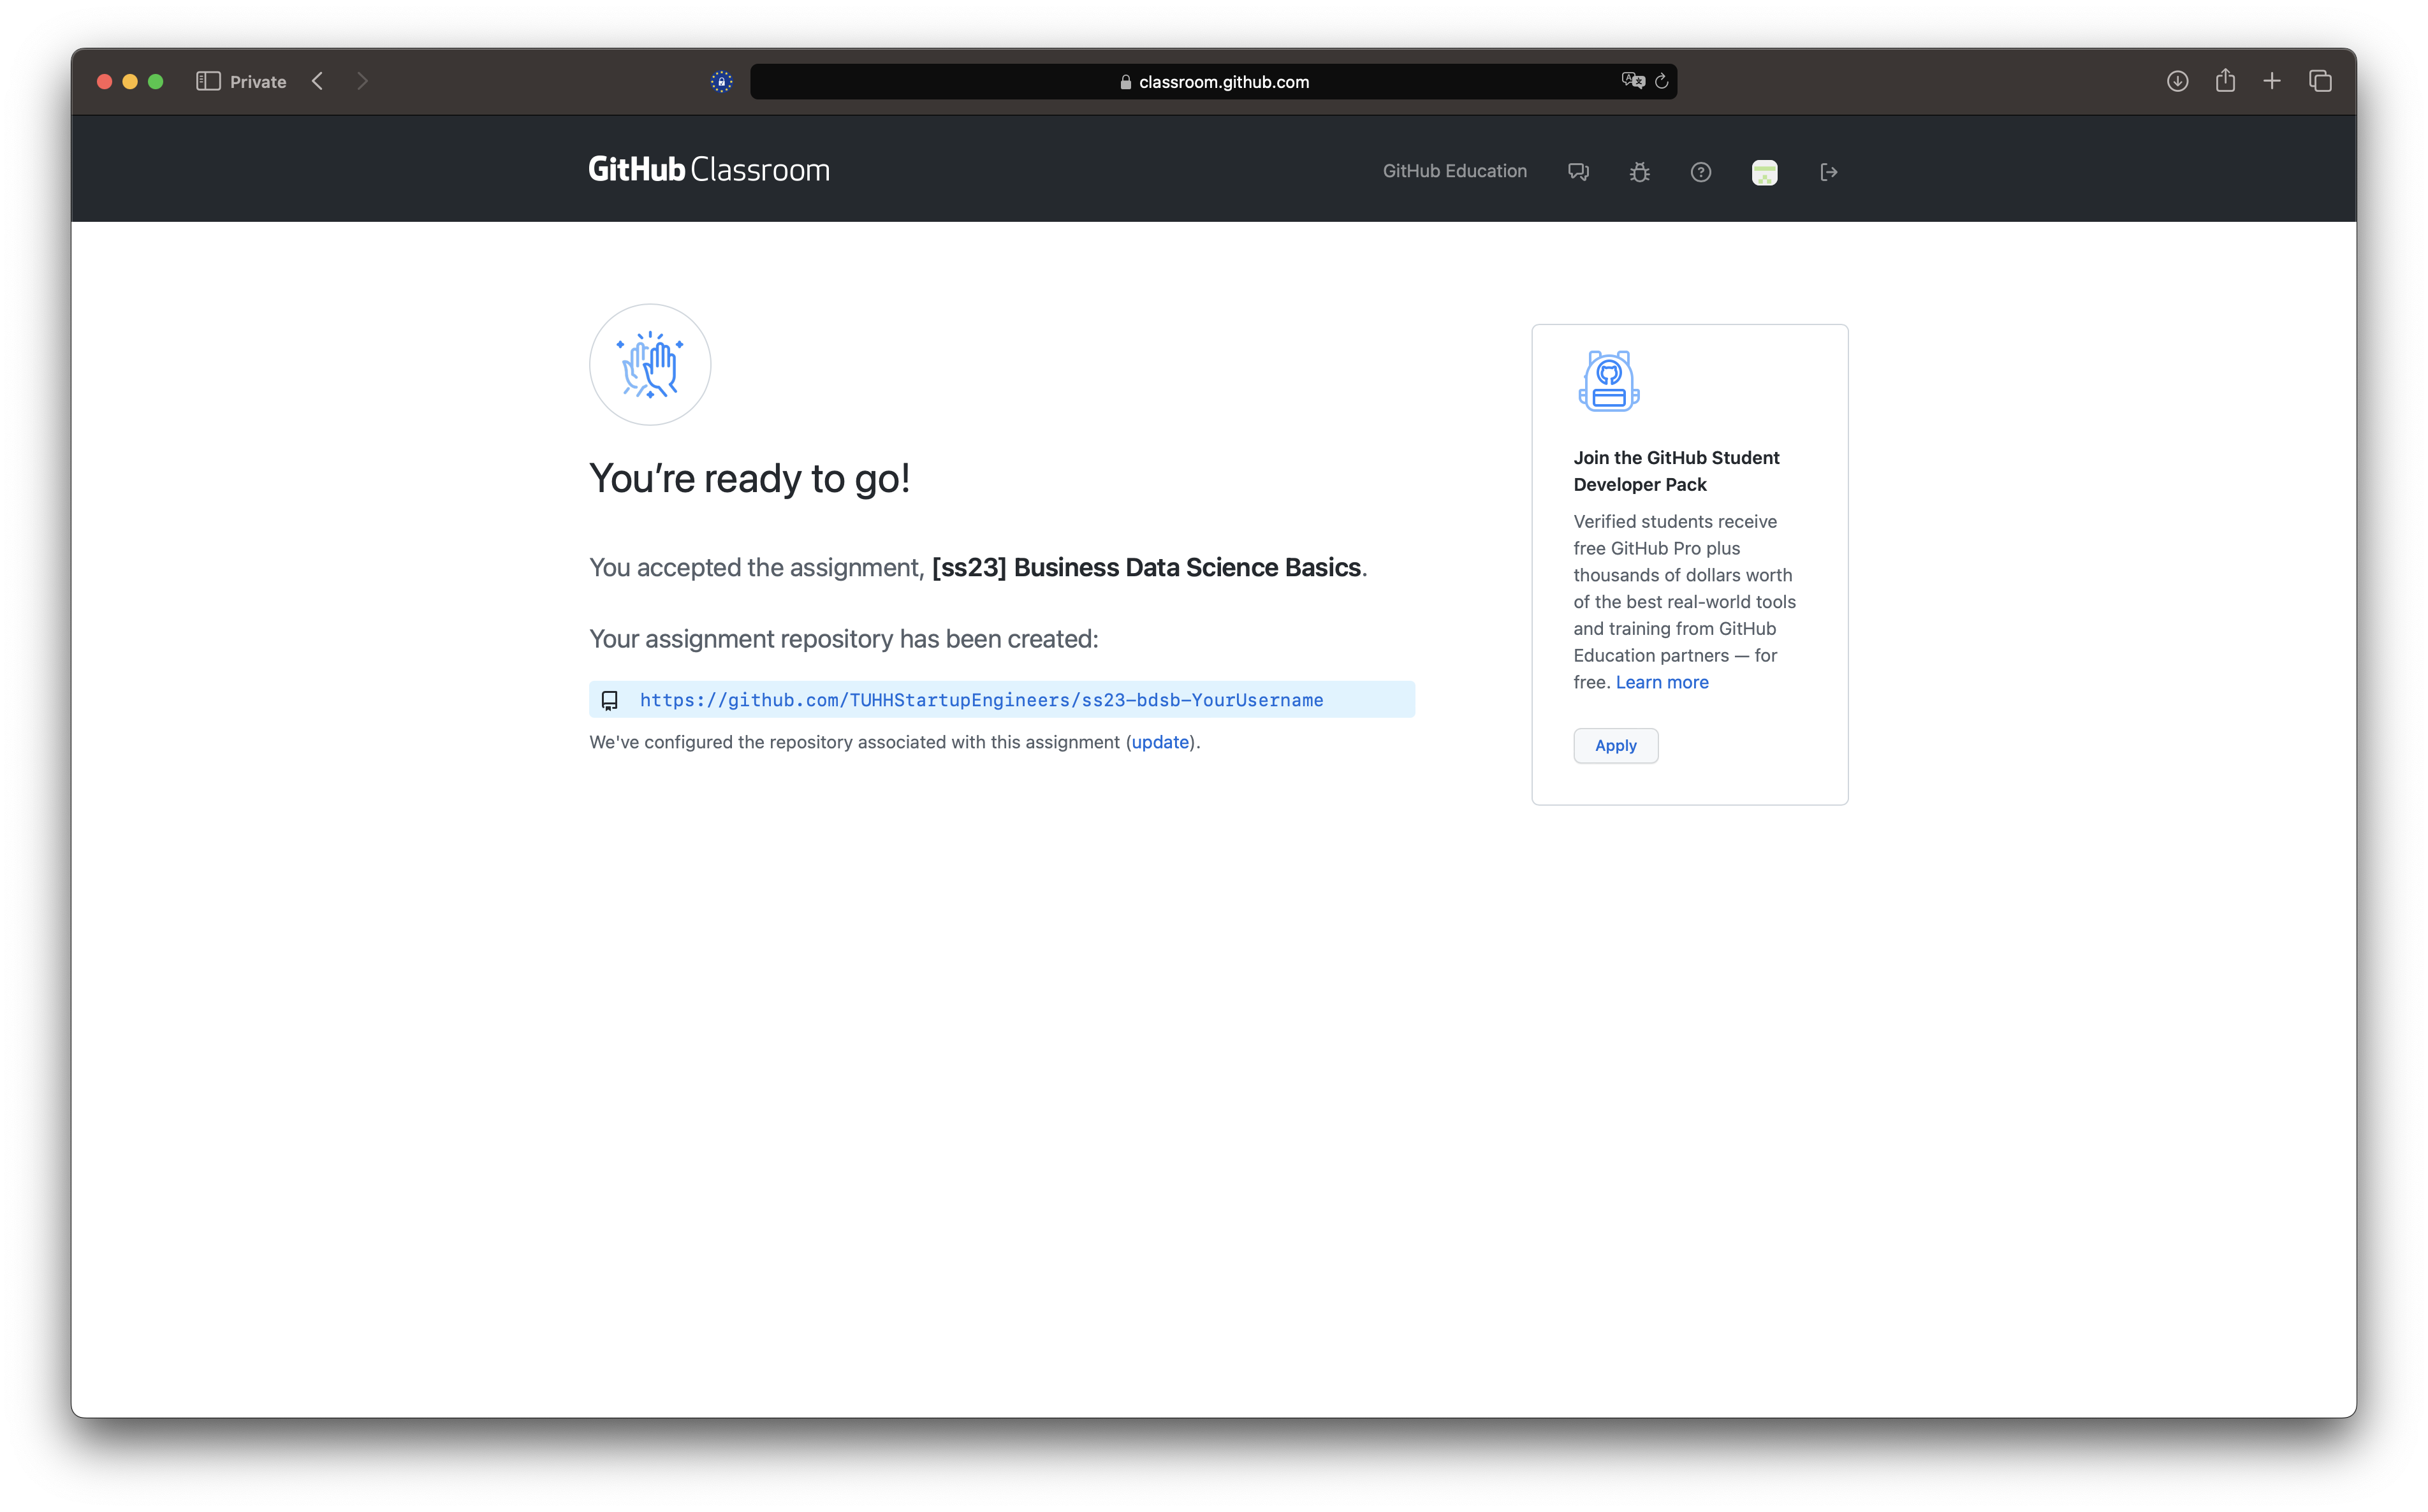The width and height of the screenshot is (2428, 1512).
Task: Click the GitHub Education menu link
Action: tap(1454, 171)
